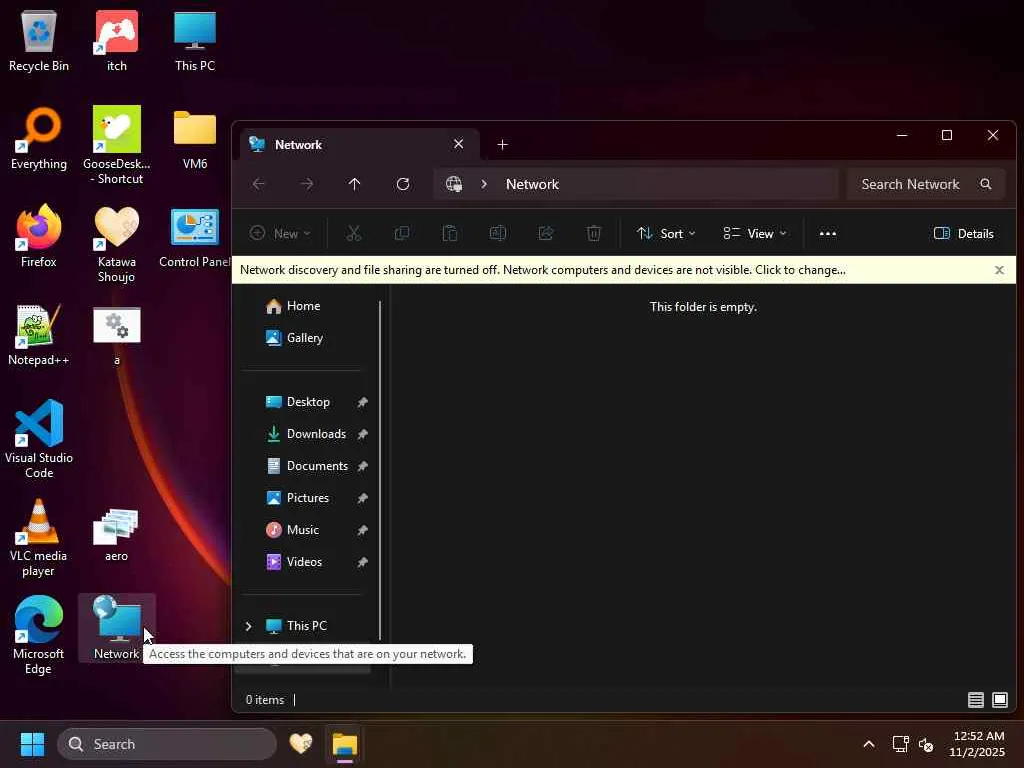
Task: Select the Notepad++ desktop shortcut
Action: tap(39, 334)
